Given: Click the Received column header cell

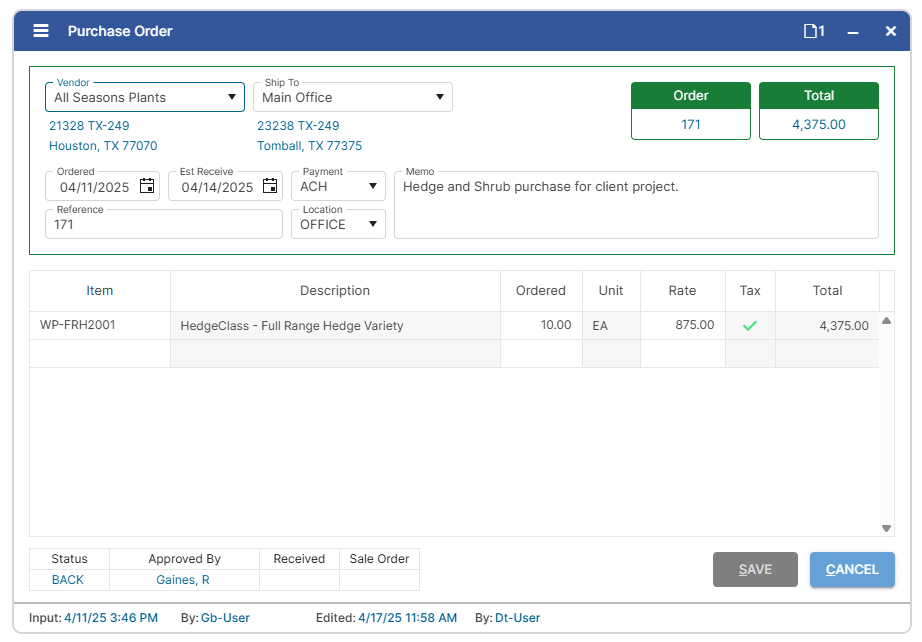Looking at the screenshot, I should (298, 558).
